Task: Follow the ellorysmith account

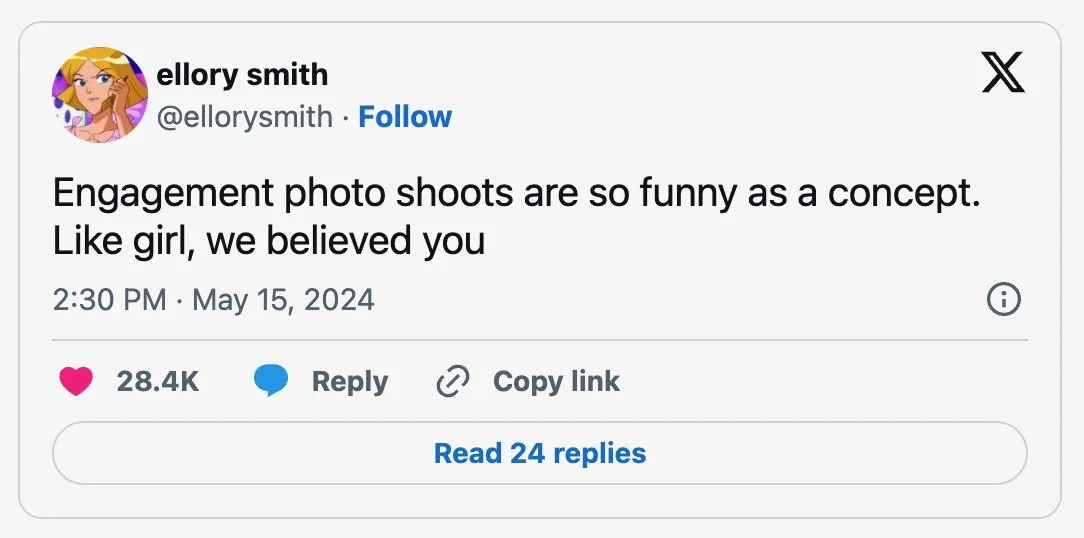Action: pyautogui.click(x=405, y=117)
